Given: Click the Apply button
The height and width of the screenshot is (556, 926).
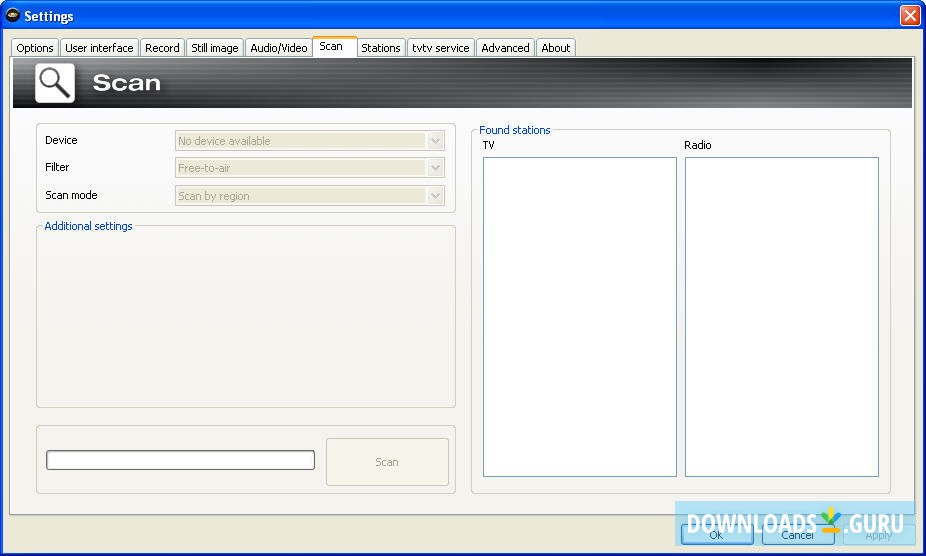Looking at the screenshot, I should click(x=879, y=535).
